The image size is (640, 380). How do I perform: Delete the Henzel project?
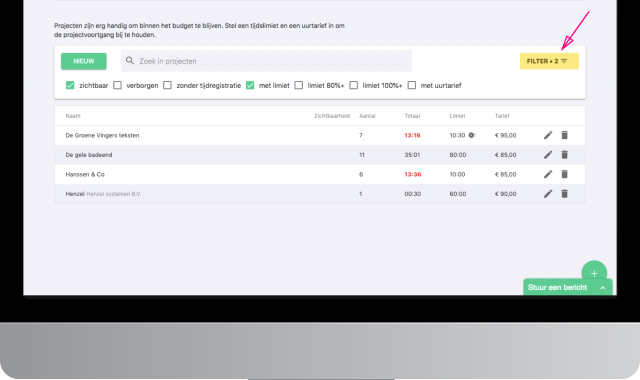coord(564,194)
